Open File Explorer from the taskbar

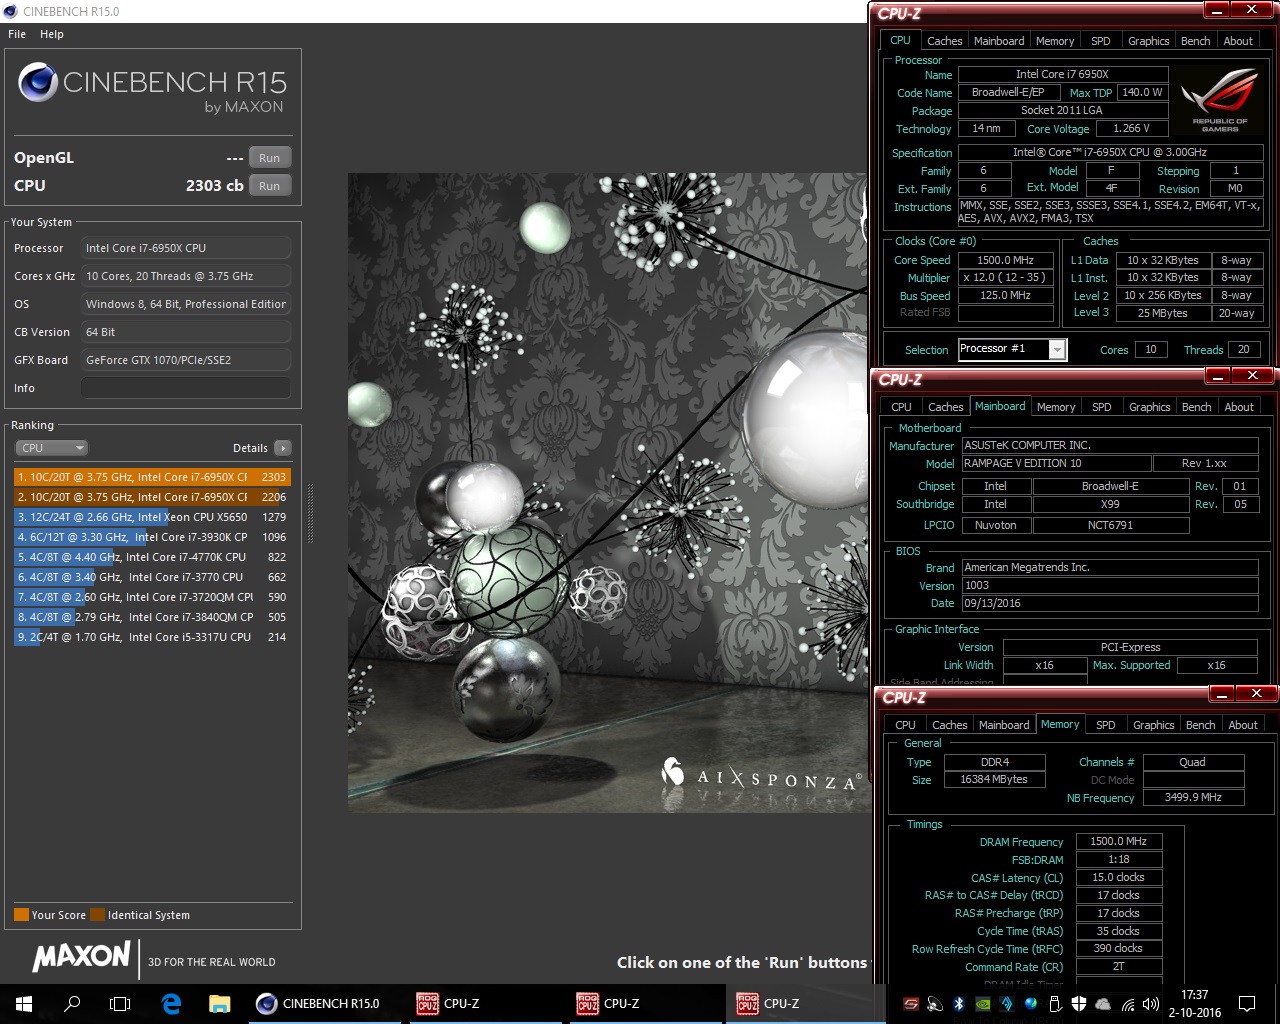point(219,1004)
